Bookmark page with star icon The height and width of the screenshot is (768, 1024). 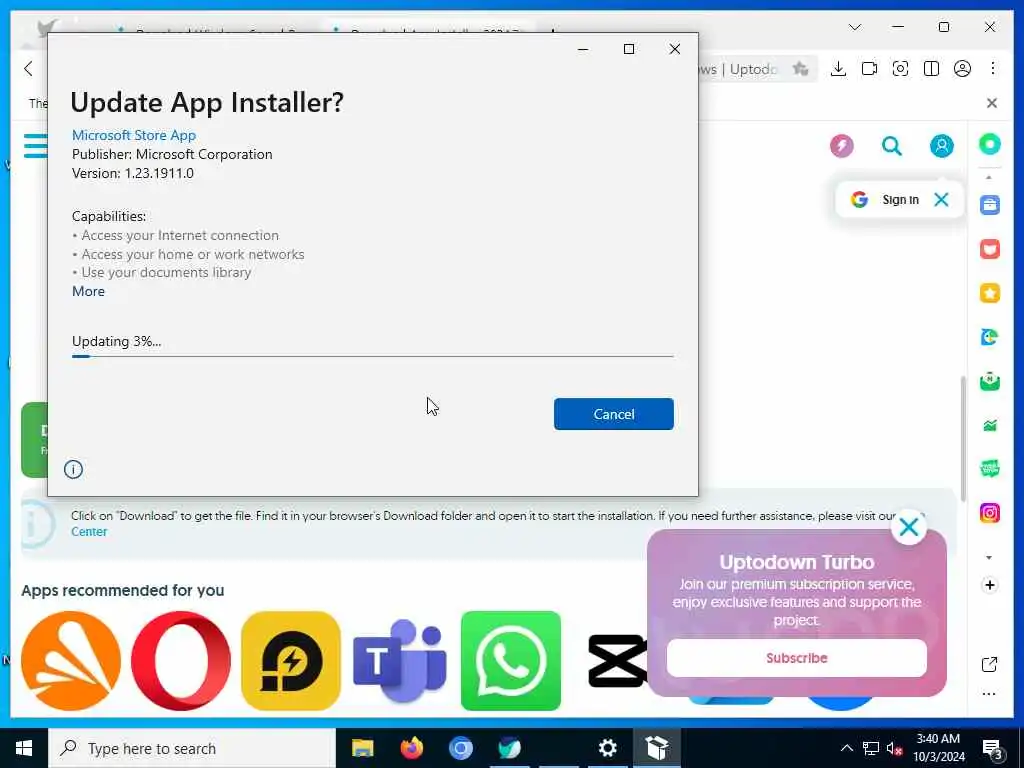click(800, 69)
